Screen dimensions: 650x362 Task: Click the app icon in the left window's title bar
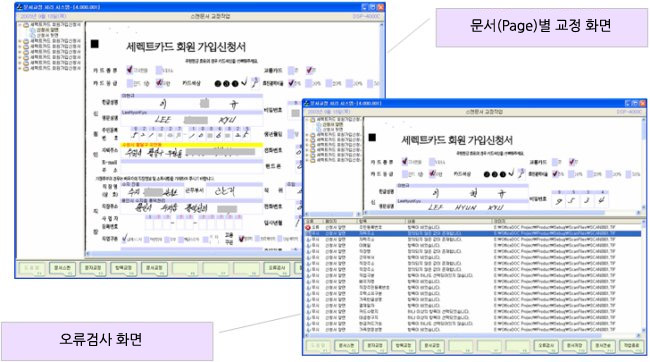point(19,7)
